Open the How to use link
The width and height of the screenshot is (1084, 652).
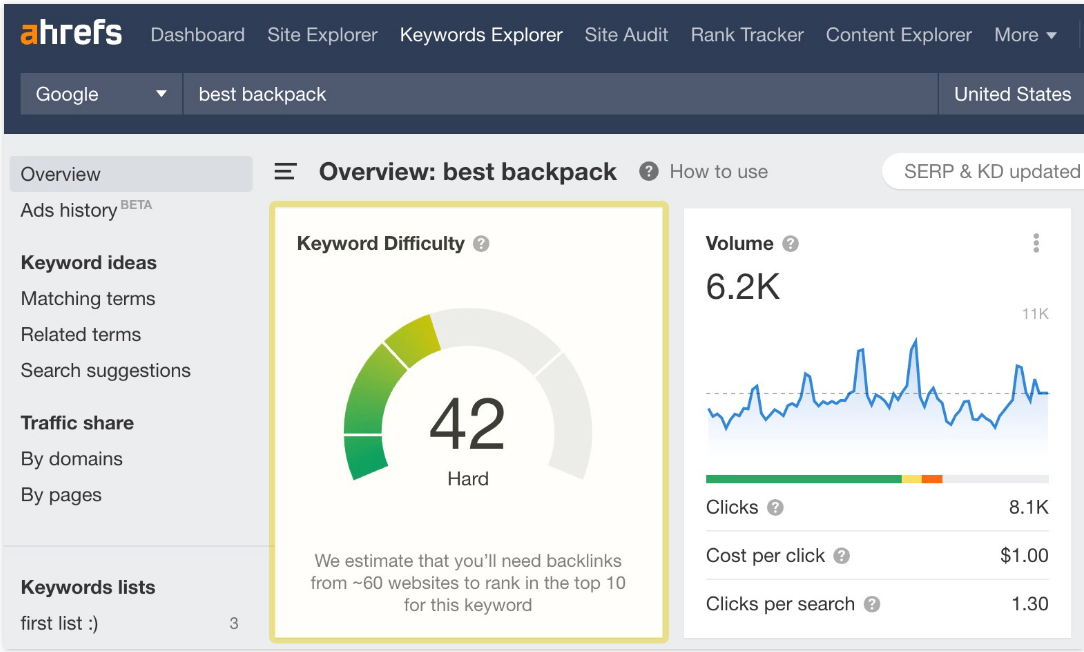(x=718, y=171)
